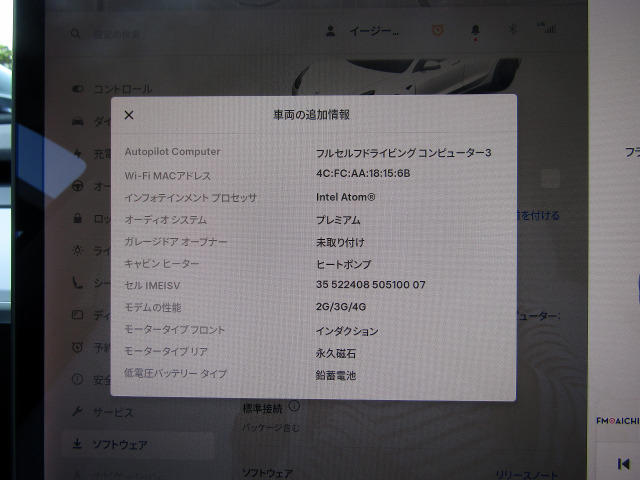Select the seat icon in sidebar

(78, 282)
